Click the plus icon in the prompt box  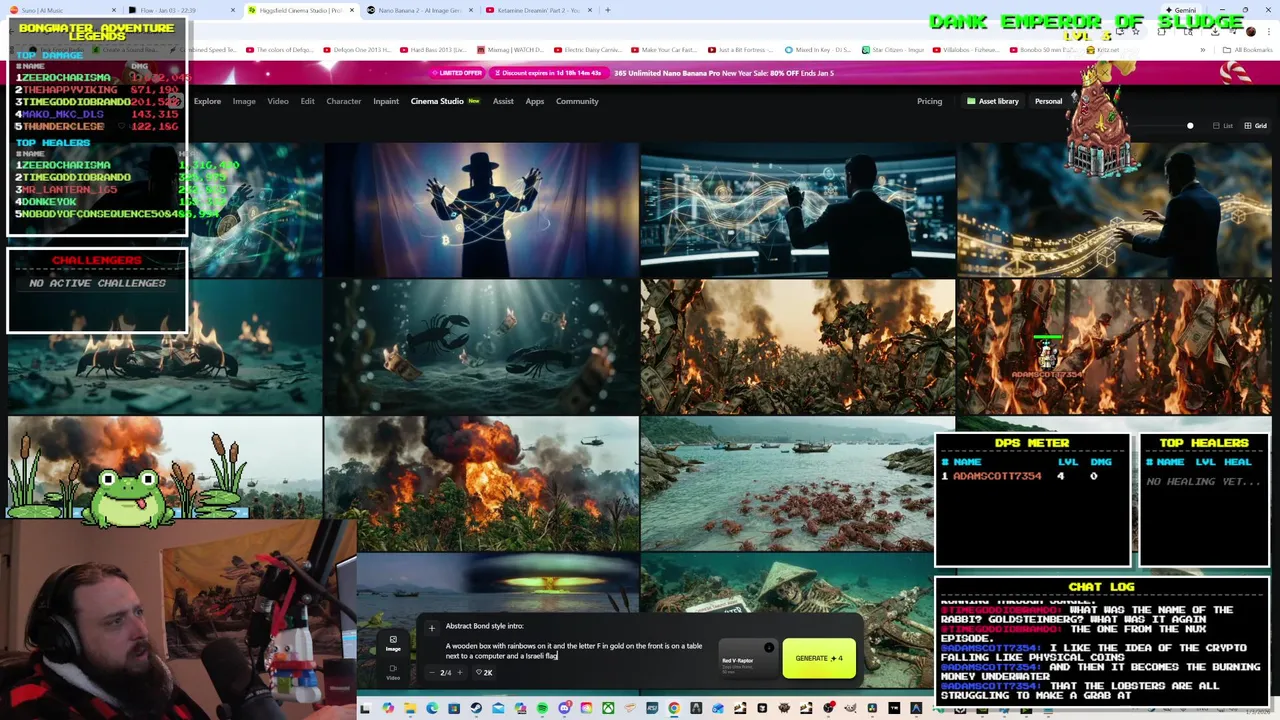pyautogui.click(x=431, y=628)
